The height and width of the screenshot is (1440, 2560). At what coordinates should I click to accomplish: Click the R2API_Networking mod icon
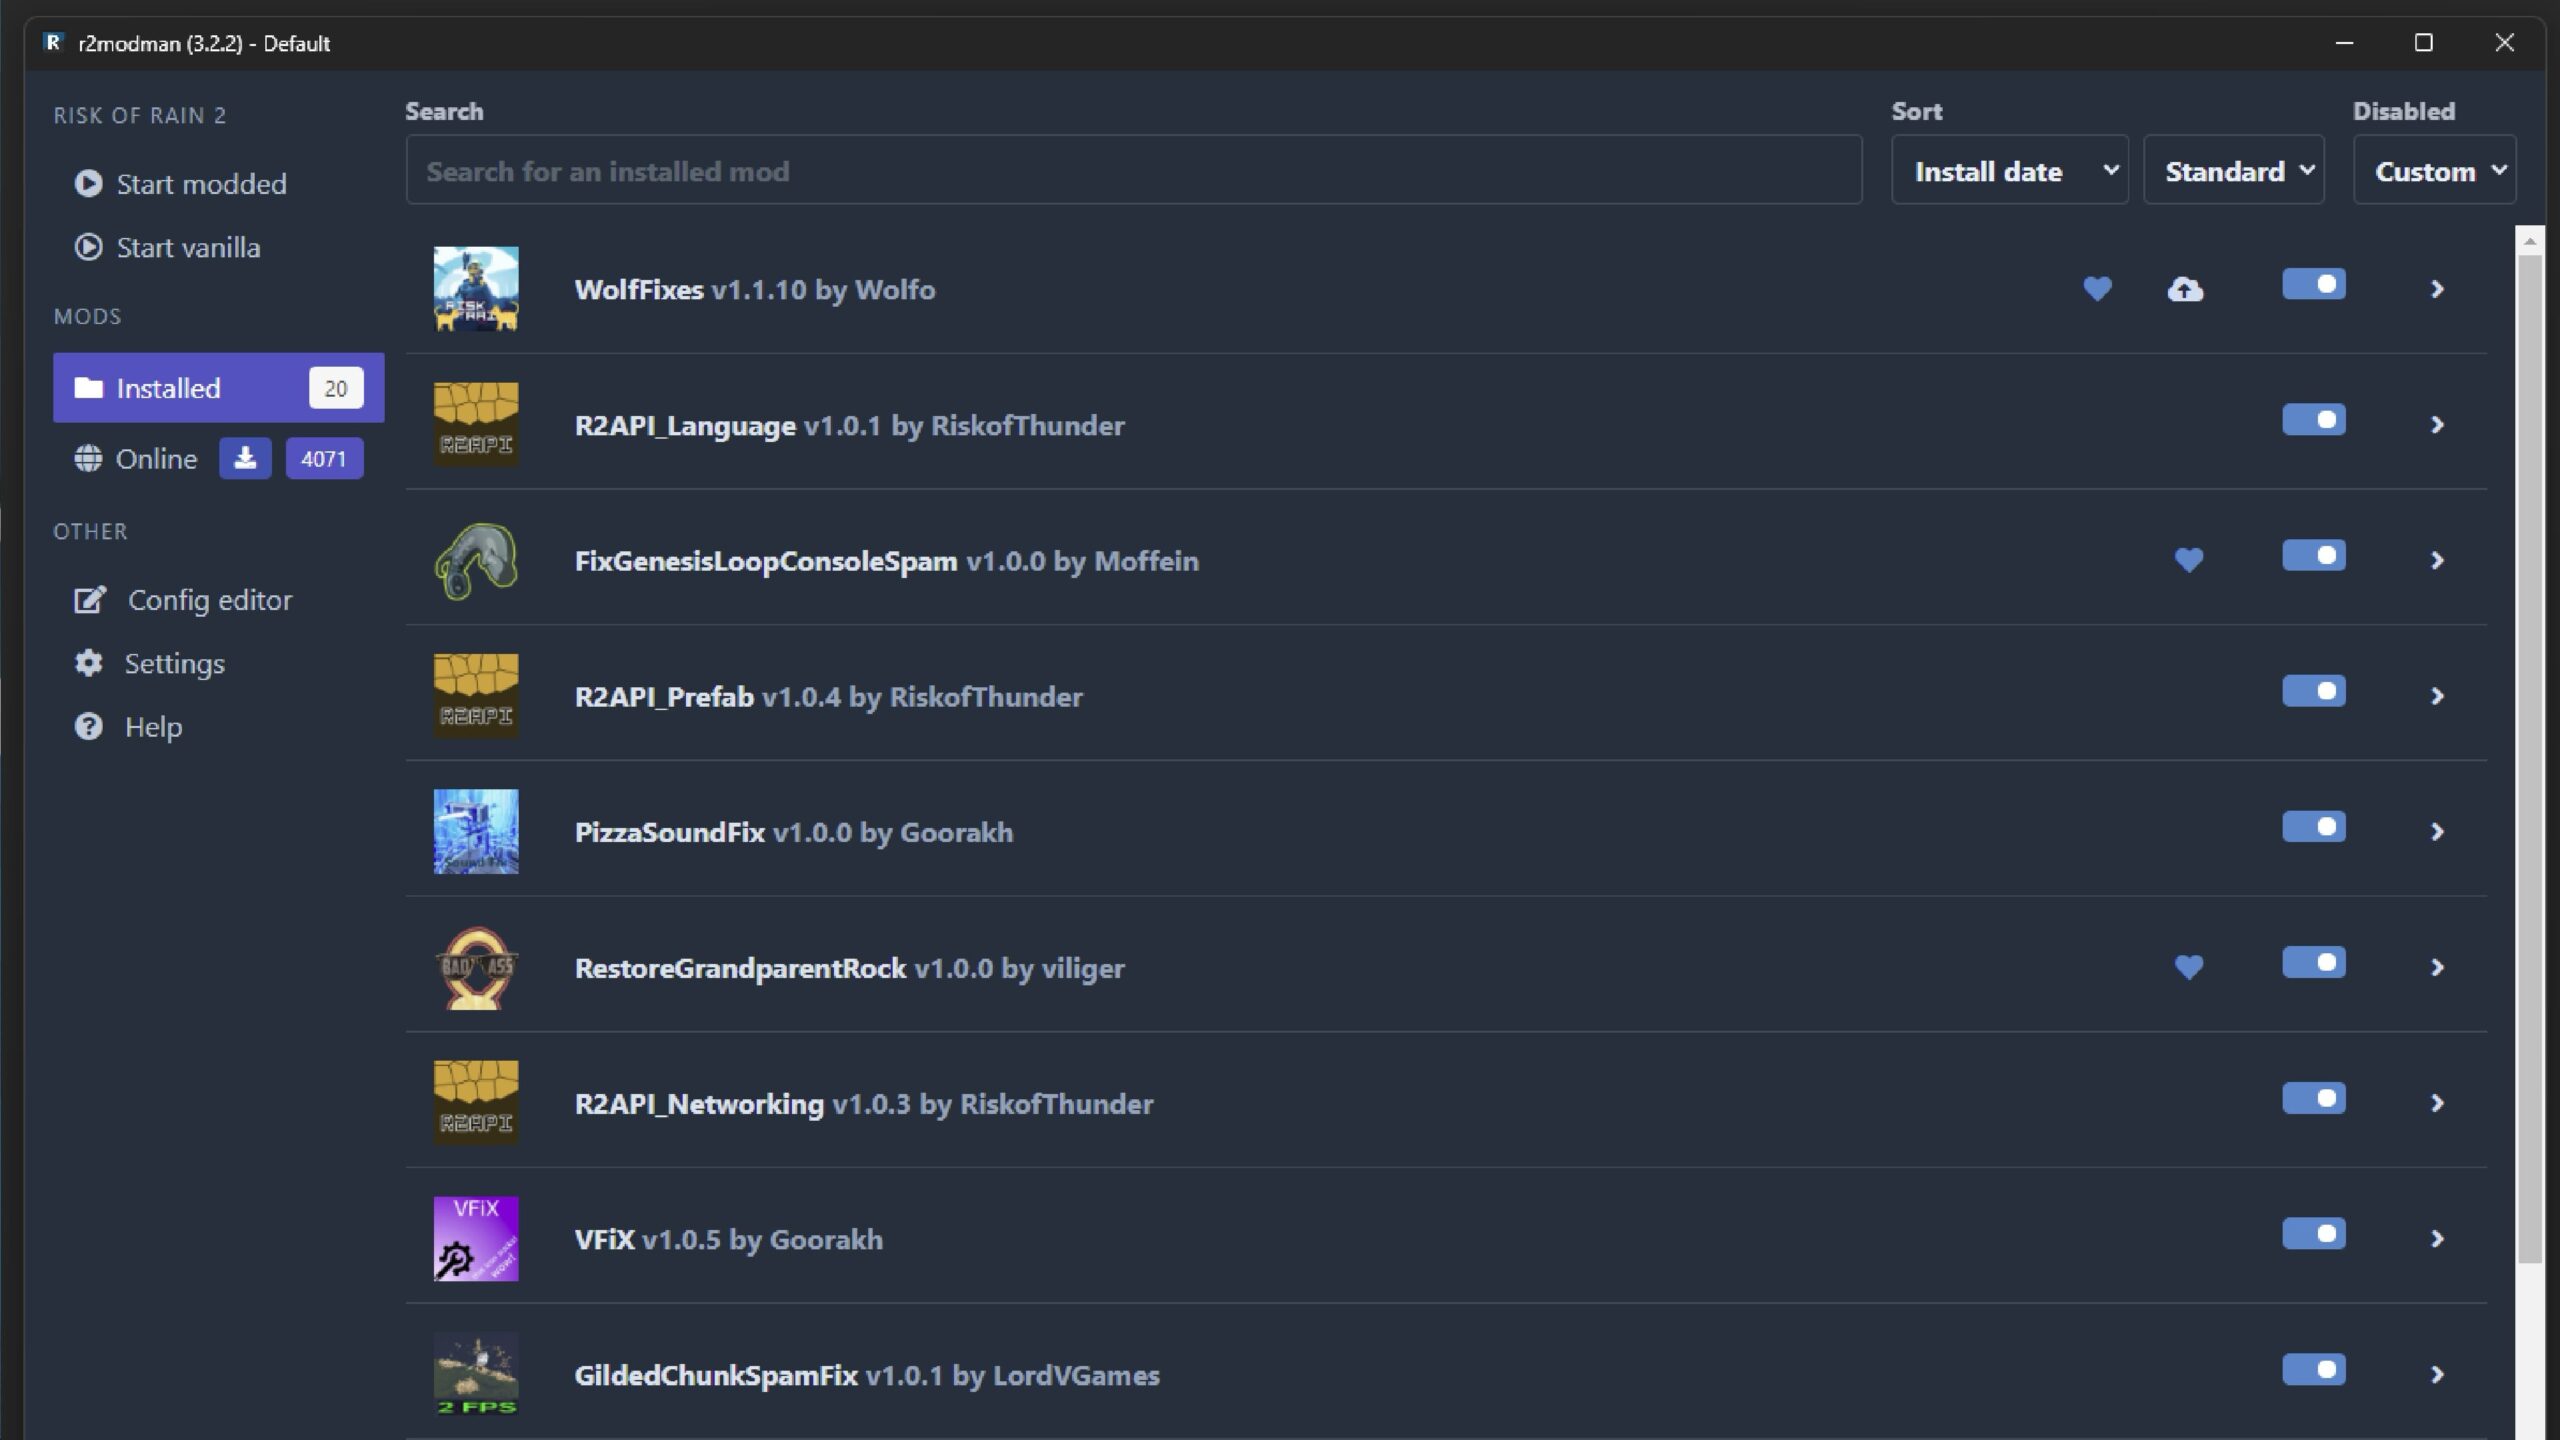[x=476, y=1103]
